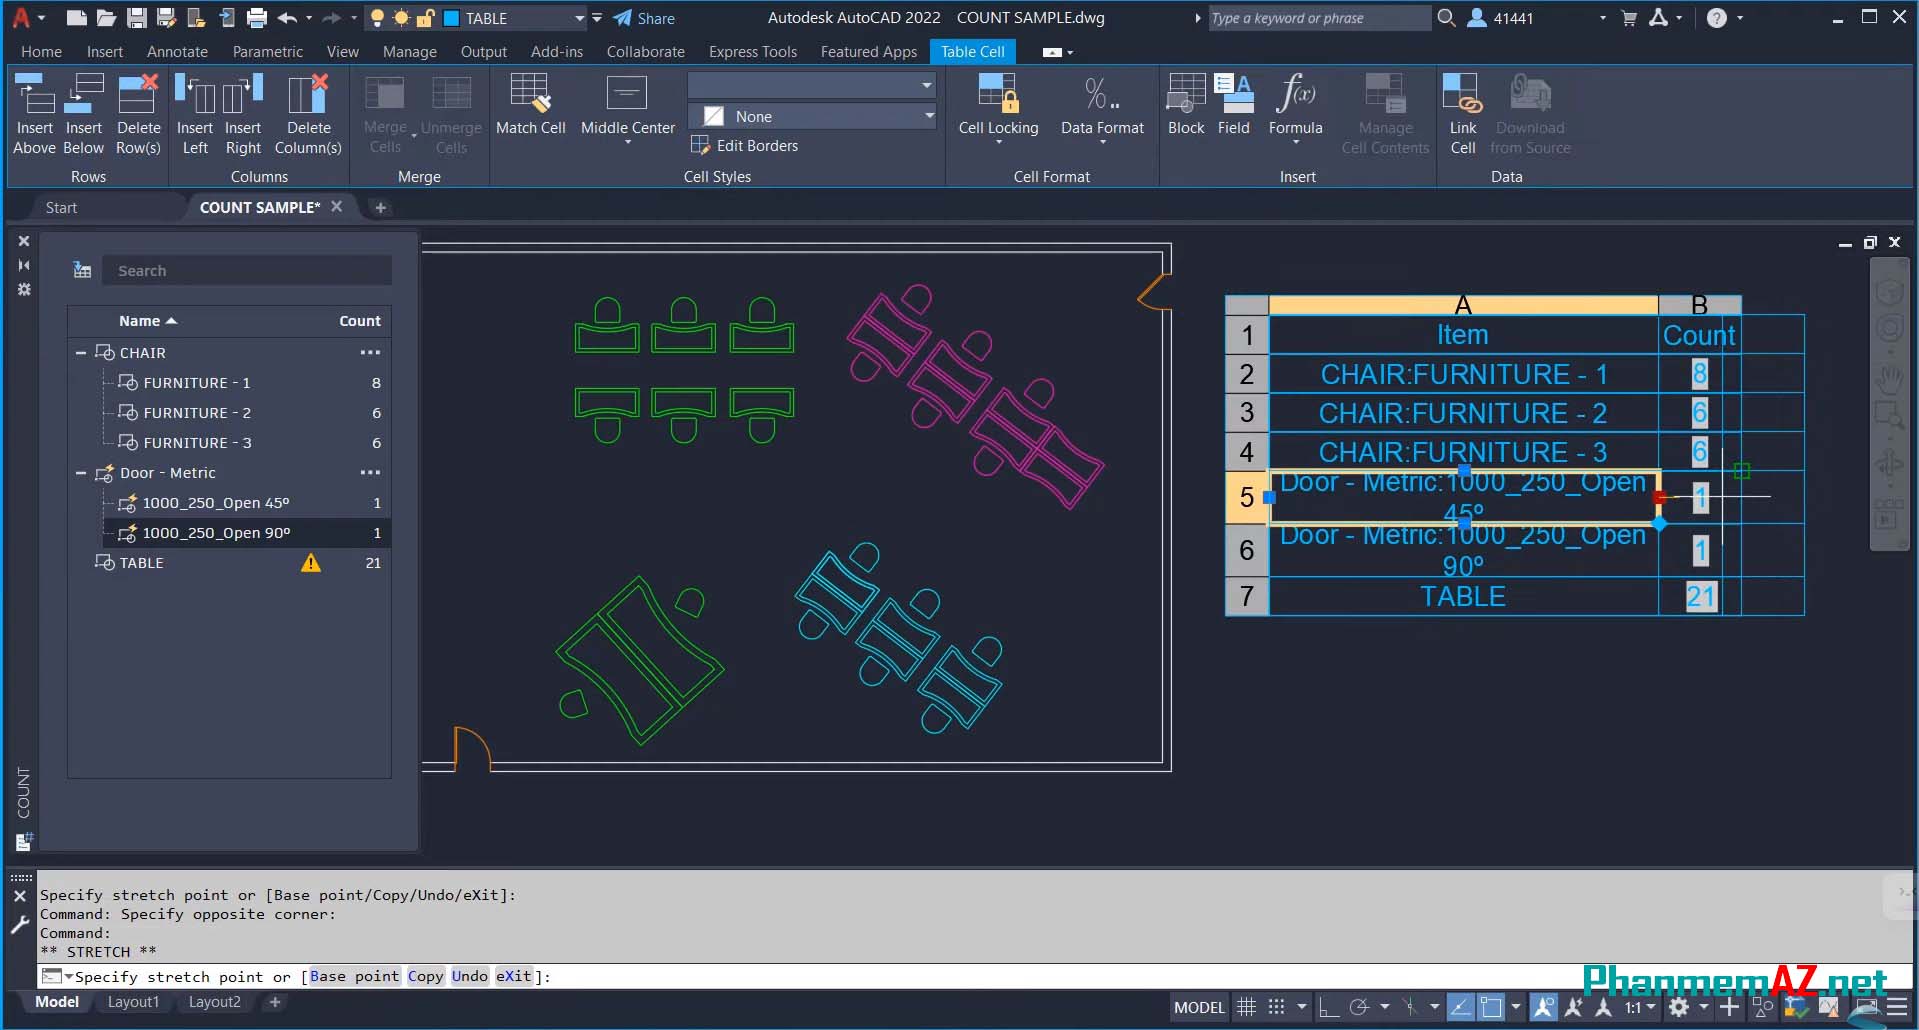Screen dimensions: 1919x1030
Task: Insert a Field with the Field icon
Action: coord(1234,105)
